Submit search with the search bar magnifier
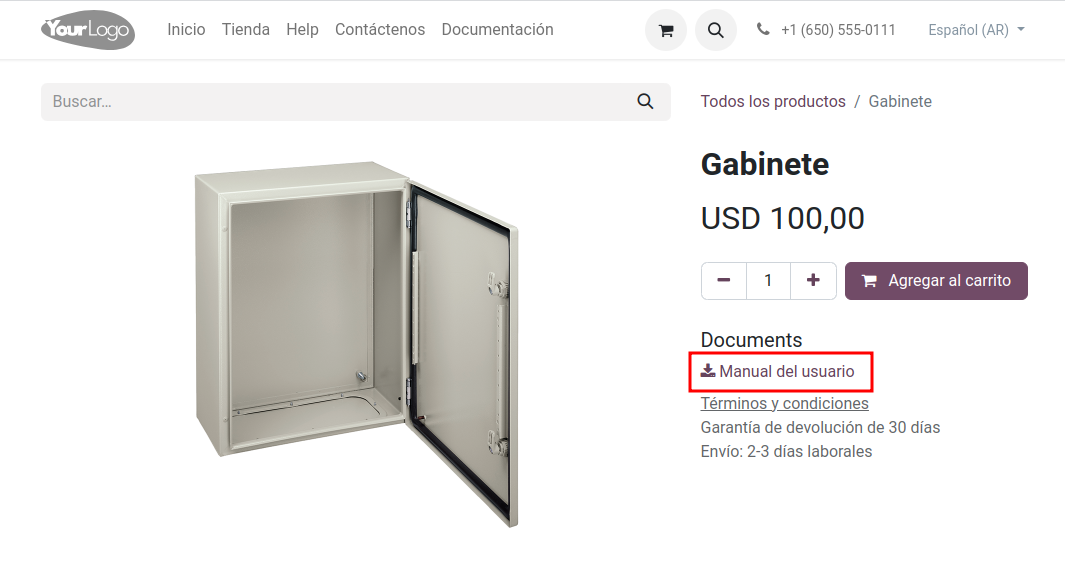Image resolution: width=1065 pixels, height=561 pixels. 645,102
